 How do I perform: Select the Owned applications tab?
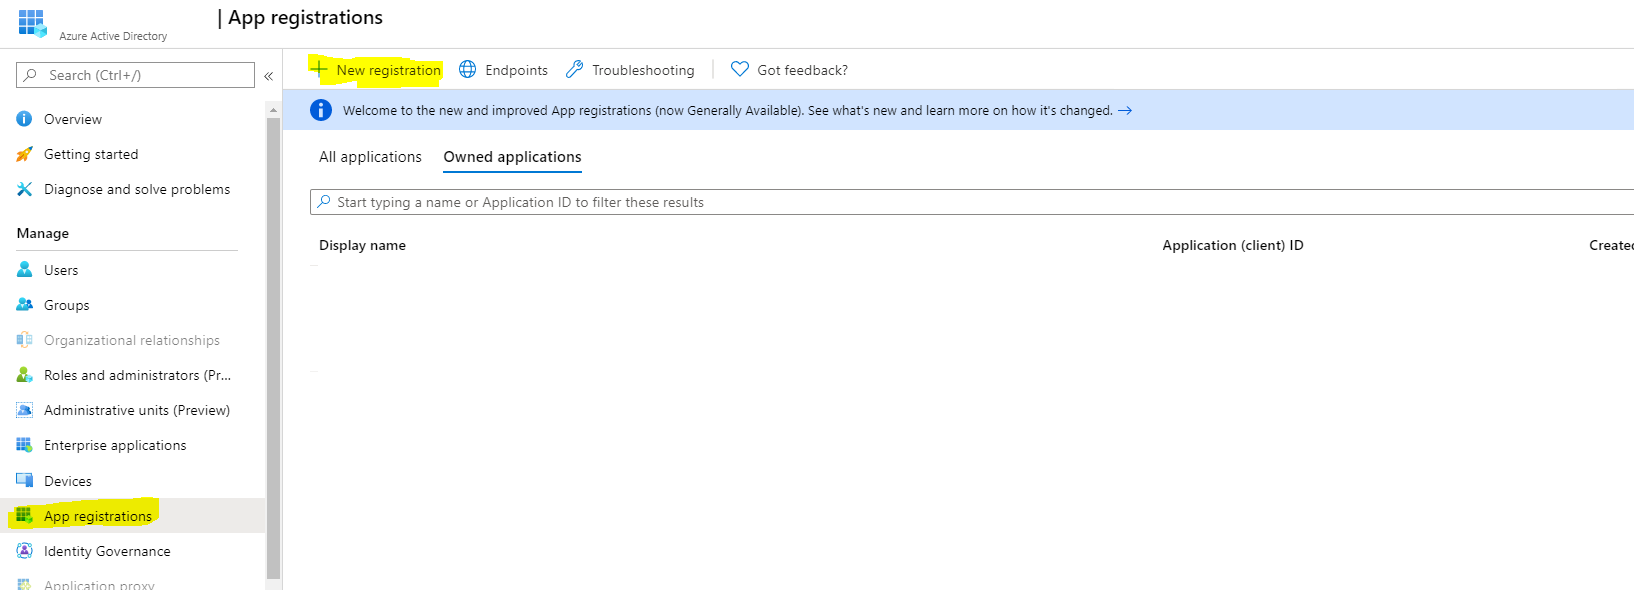pos(512,157)
